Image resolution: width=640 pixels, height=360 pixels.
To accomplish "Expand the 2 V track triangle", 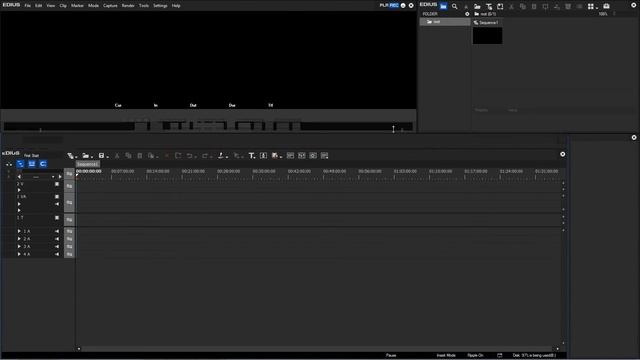I will click(x=19, y=190).
